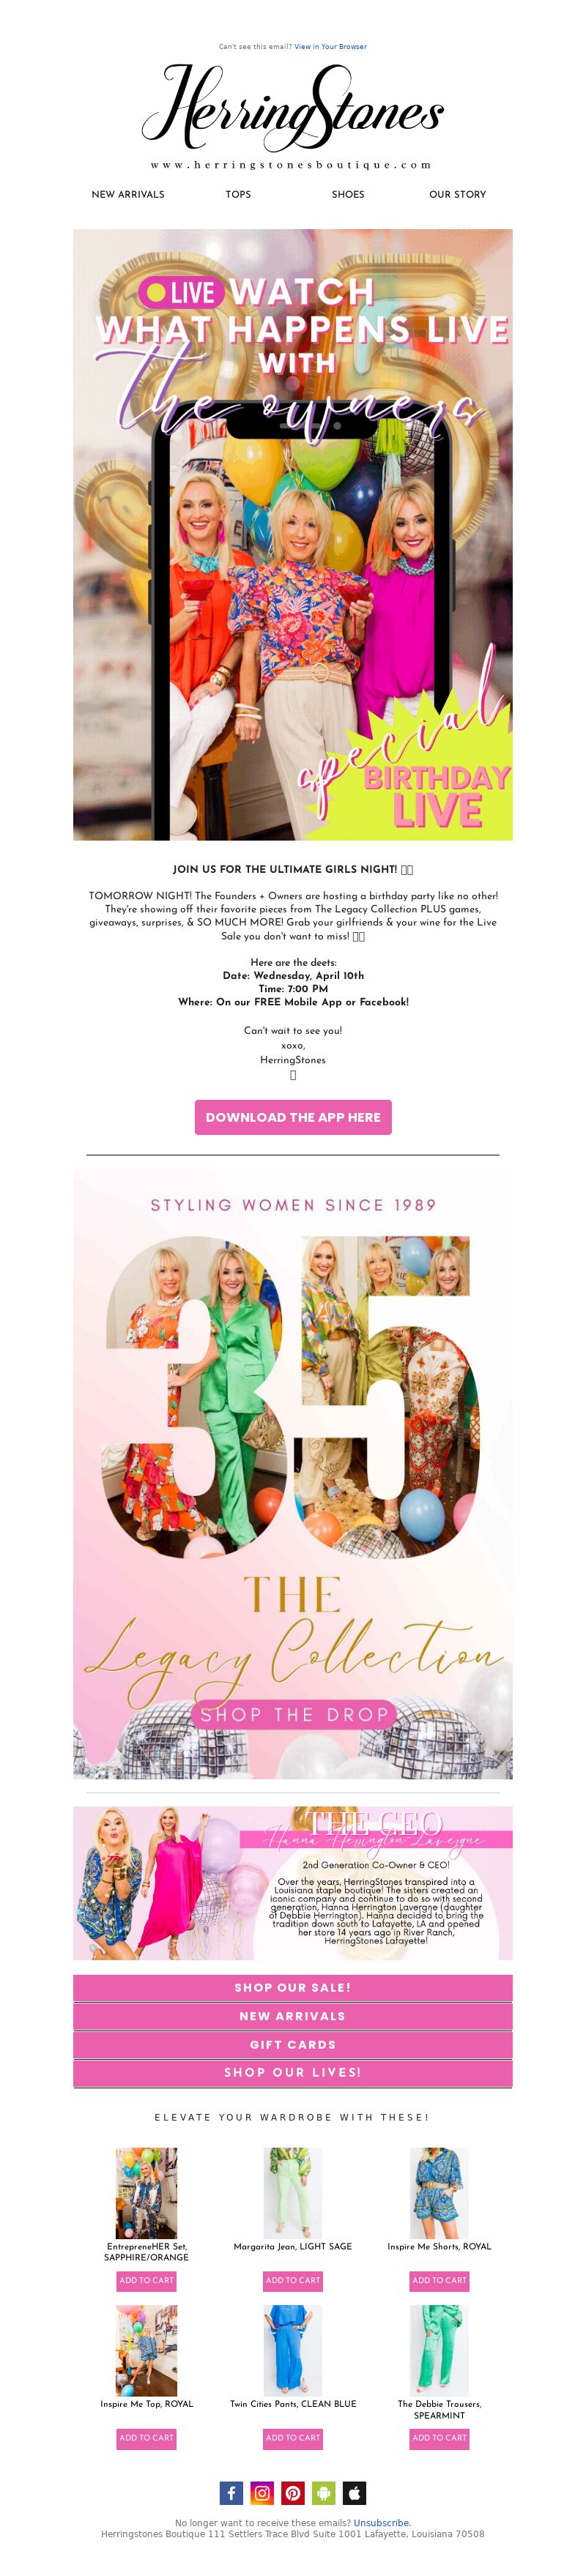Viewport: 586px width, 2576px height.
Task: Open SHOES from the navigation bar
Action: pyautogui.click(x=348, y=194)
